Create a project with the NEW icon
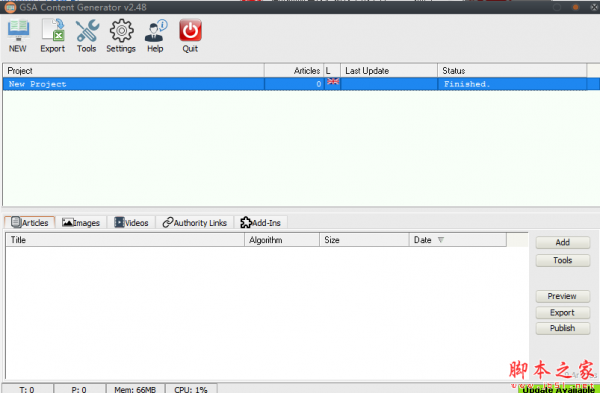 tap(18, 36)
